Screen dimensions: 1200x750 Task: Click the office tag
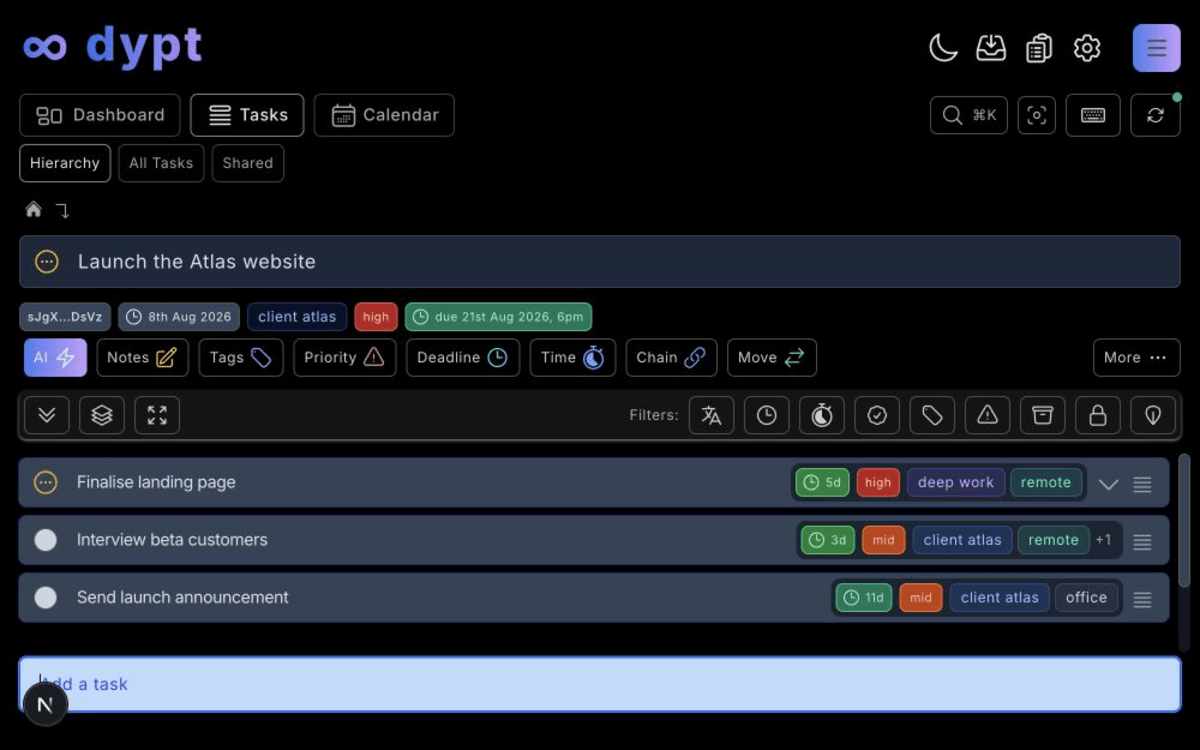pos(1086,598)
